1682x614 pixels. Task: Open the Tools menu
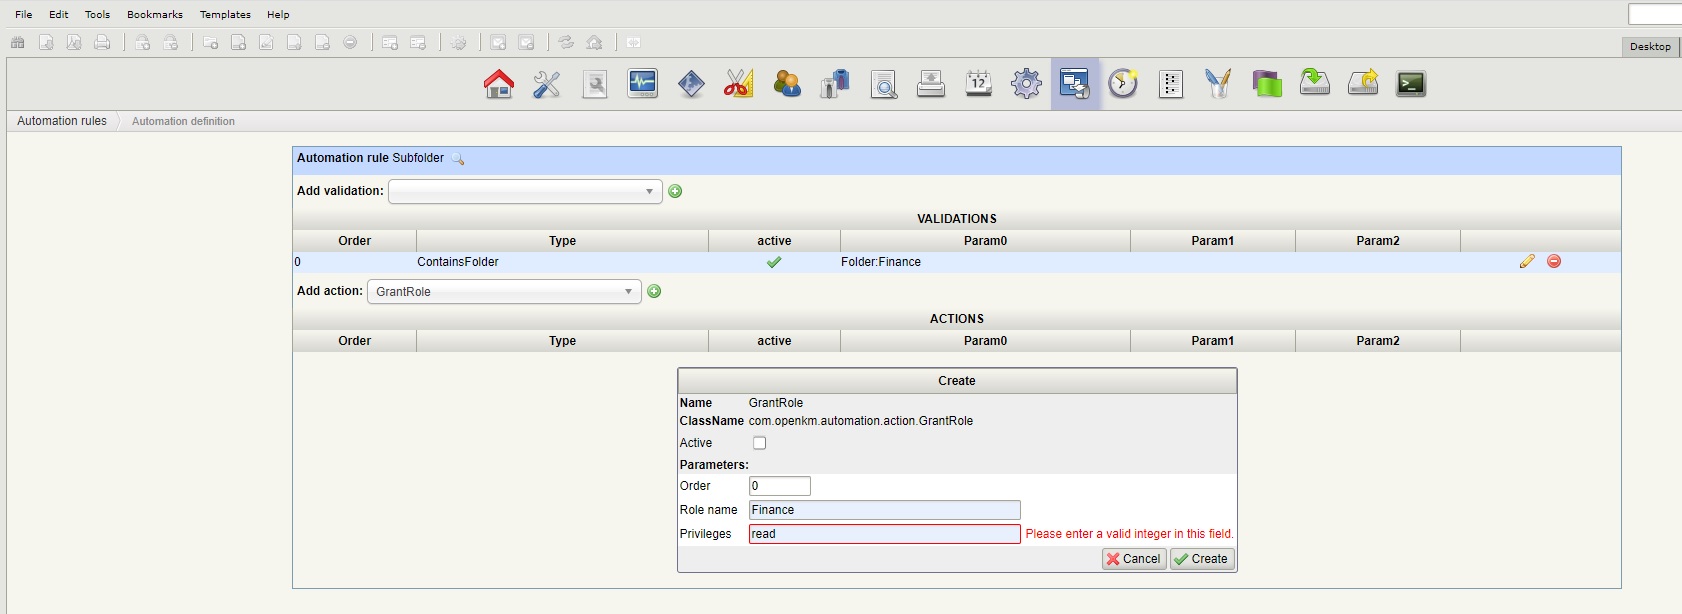[x=97, y=14]
